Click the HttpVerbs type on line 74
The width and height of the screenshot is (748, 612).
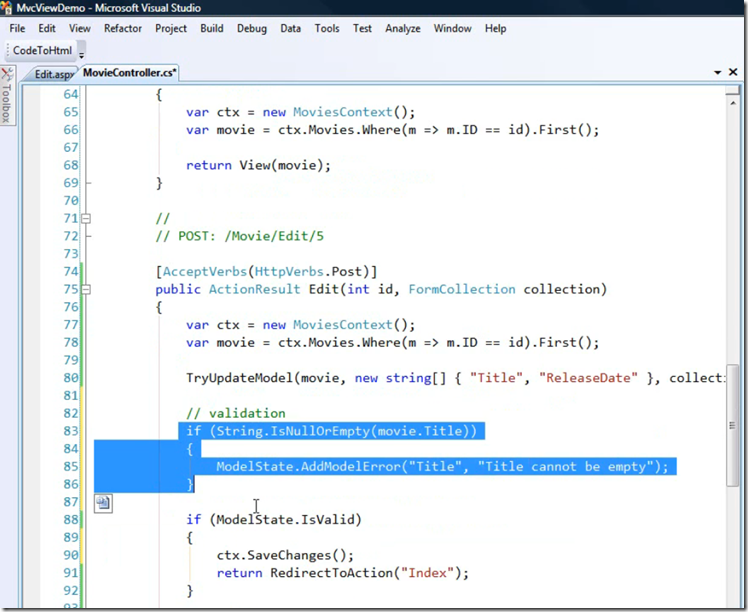click(289, 271)
